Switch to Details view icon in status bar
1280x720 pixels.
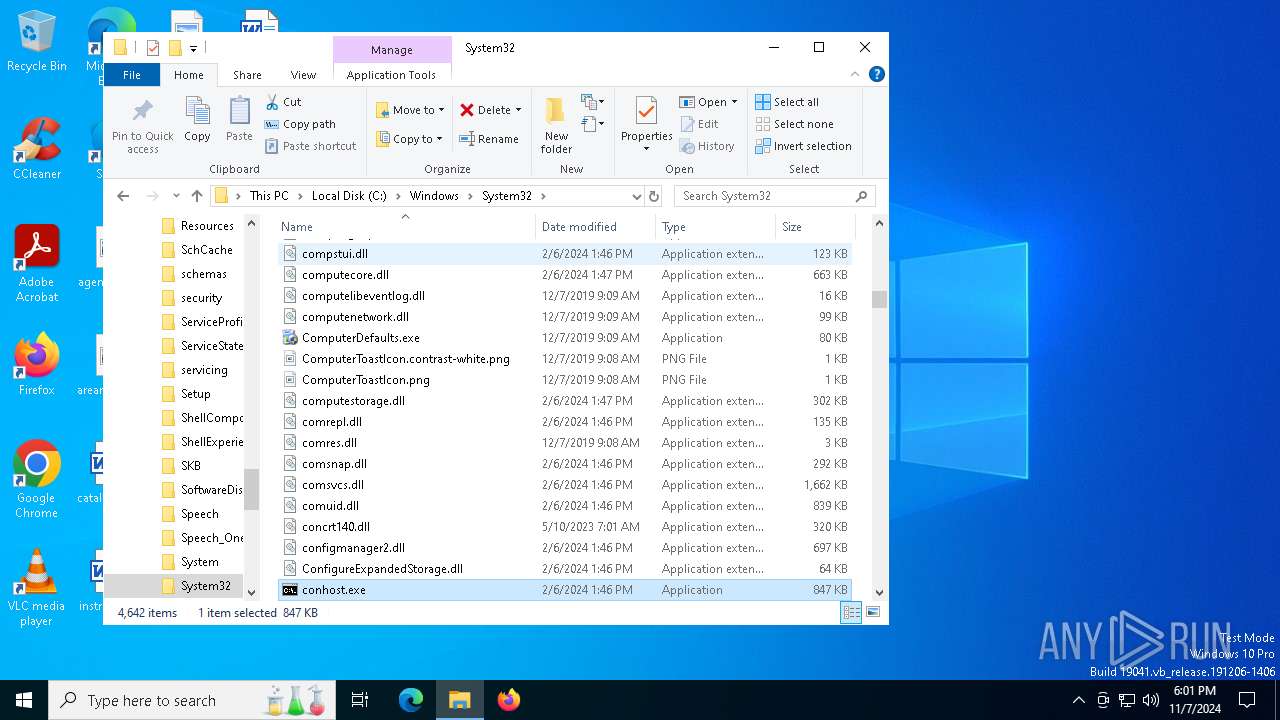tap(851, 613)
